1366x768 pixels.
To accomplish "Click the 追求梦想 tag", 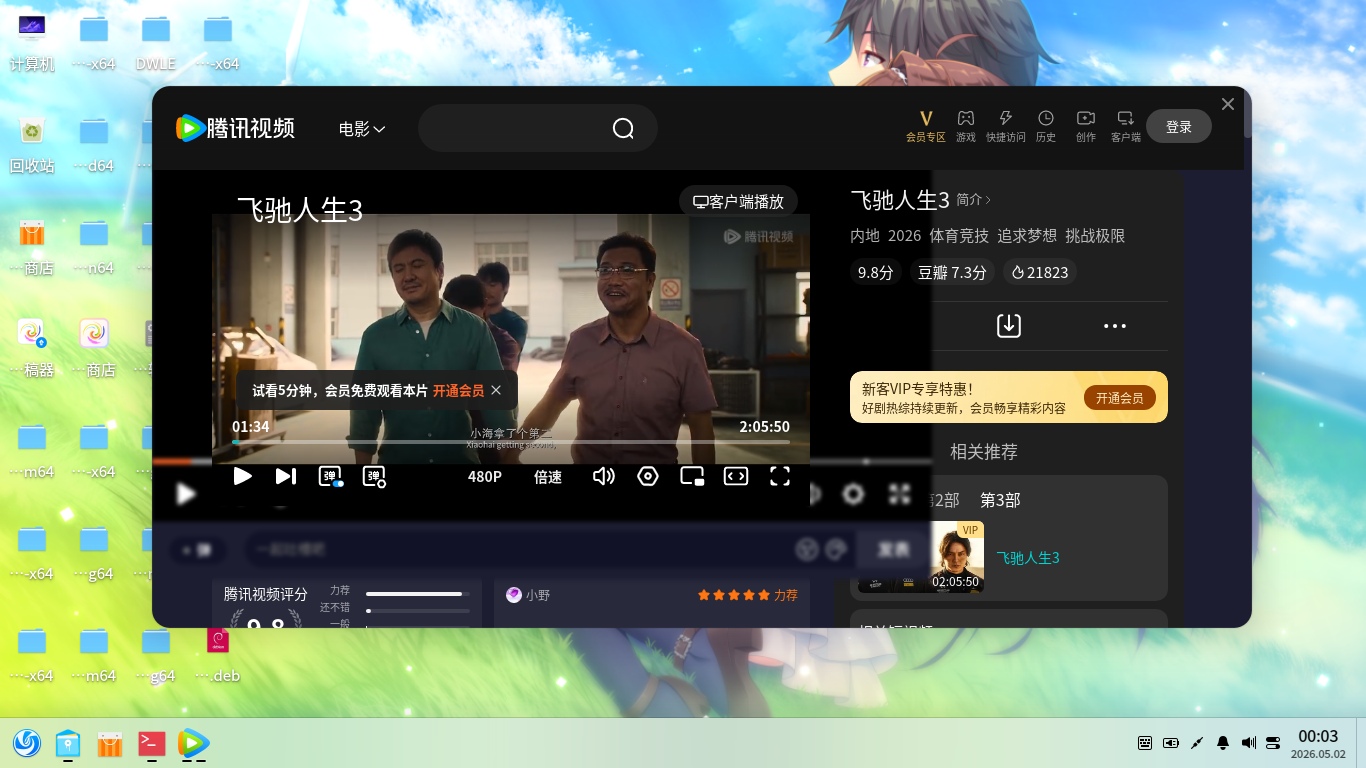I will 1027,236.
